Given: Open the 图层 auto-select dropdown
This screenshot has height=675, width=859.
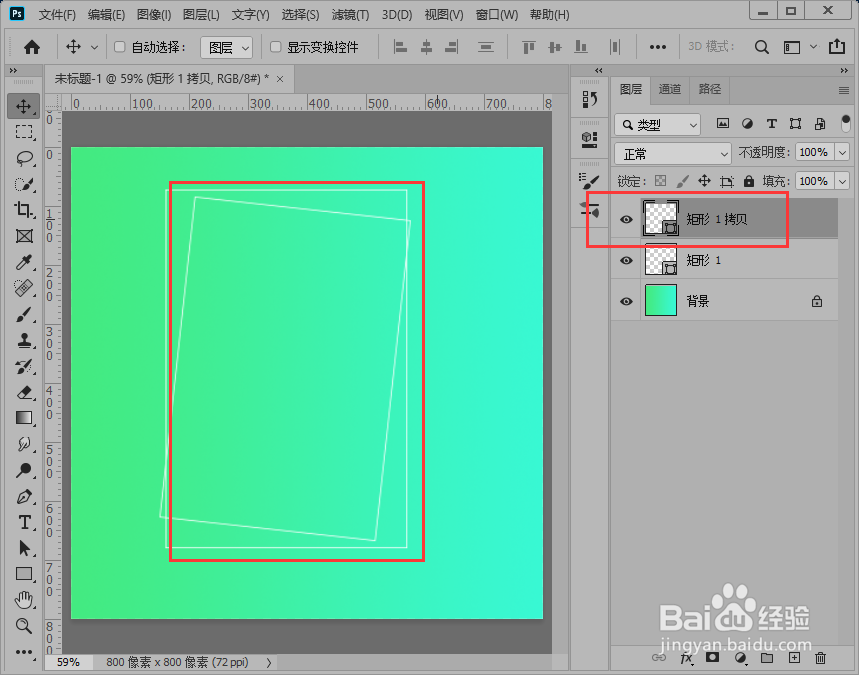Looking at the screenshot, I should [x=226, y=48].
